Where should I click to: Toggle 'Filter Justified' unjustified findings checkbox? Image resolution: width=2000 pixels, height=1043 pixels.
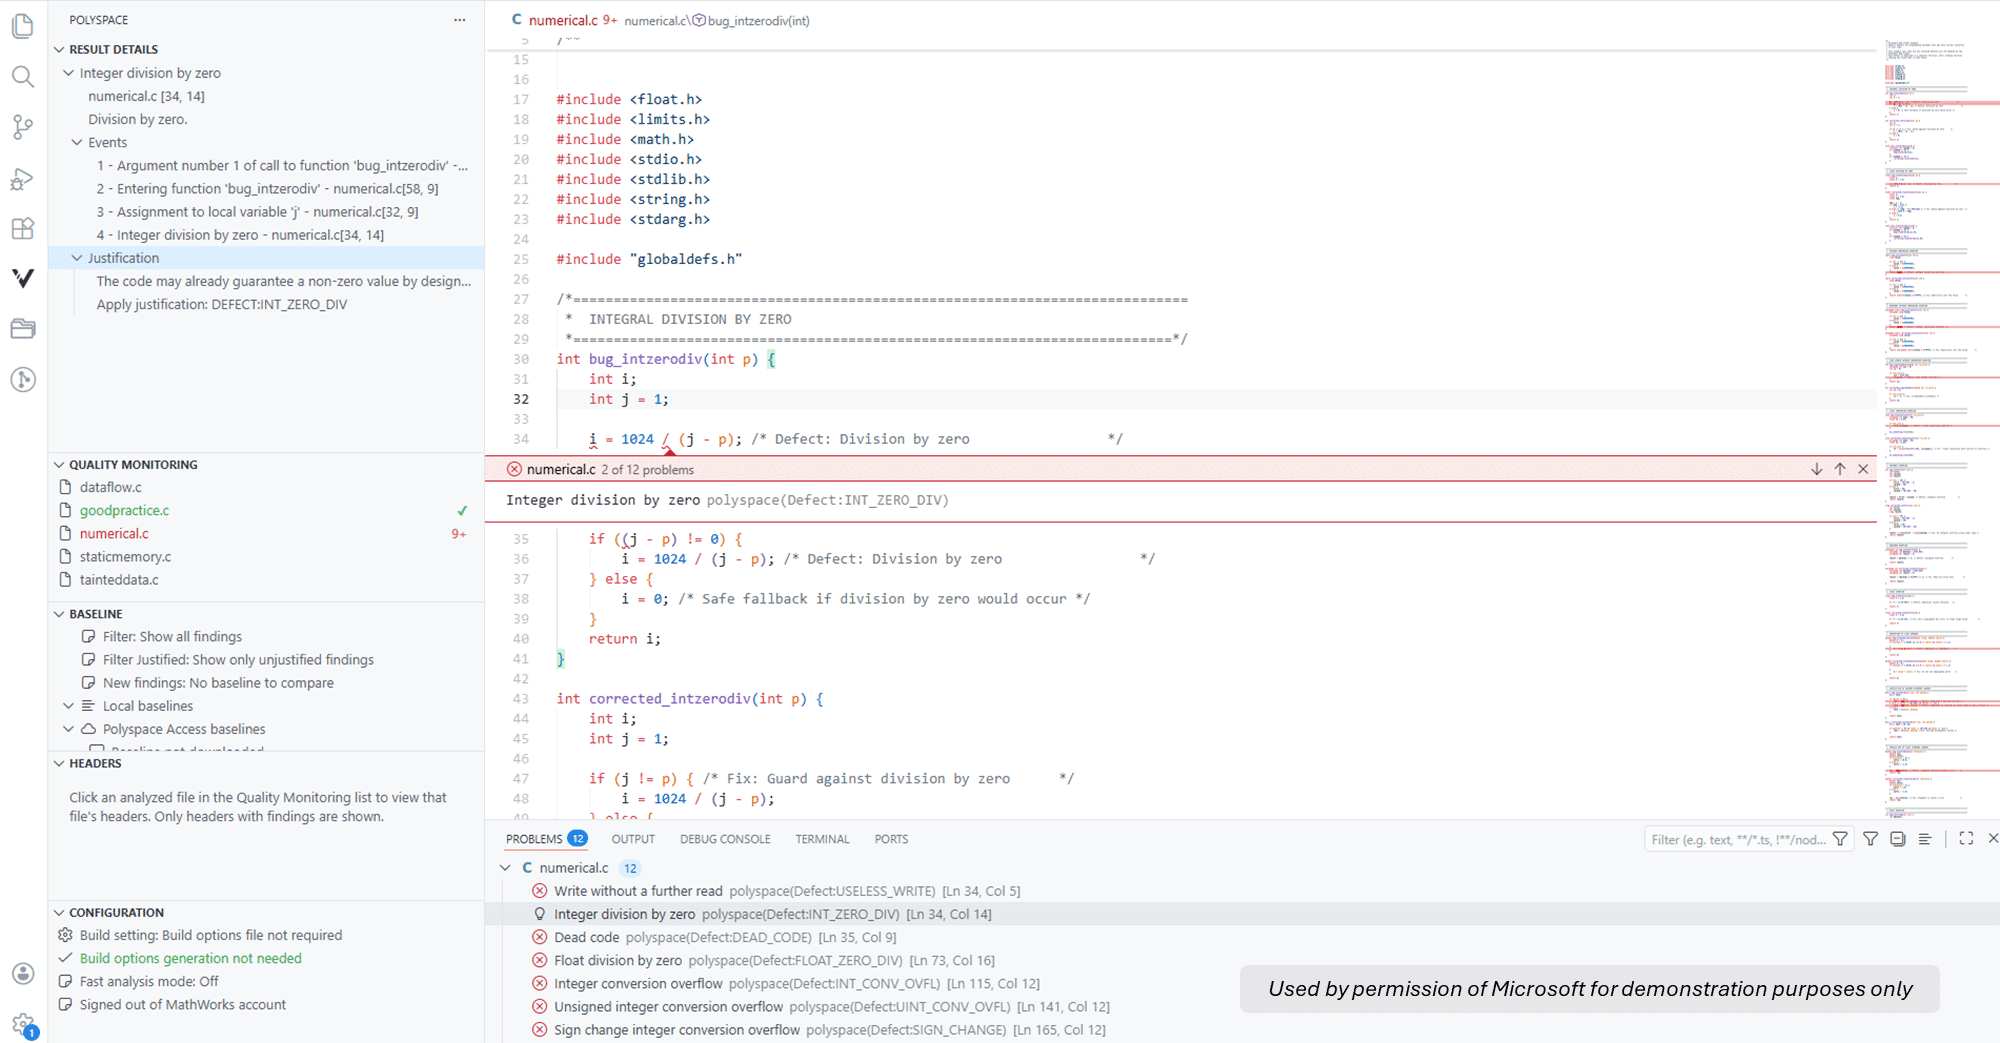point(89,660)
